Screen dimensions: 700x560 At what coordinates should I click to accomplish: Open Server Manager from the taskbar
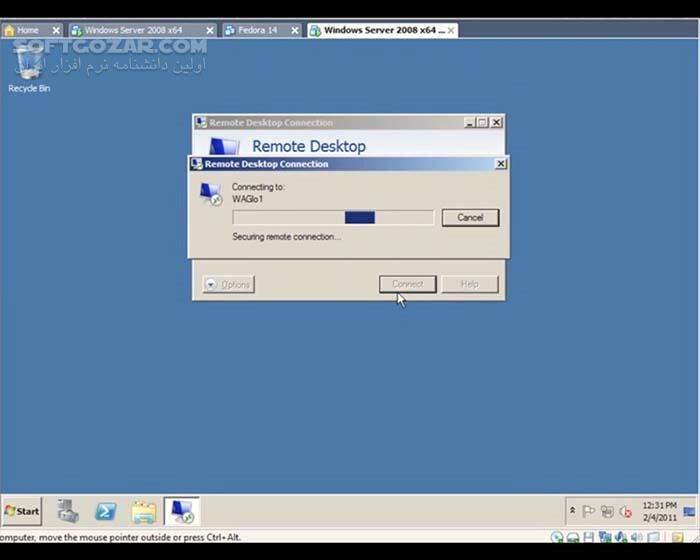[x=68, y=511]
